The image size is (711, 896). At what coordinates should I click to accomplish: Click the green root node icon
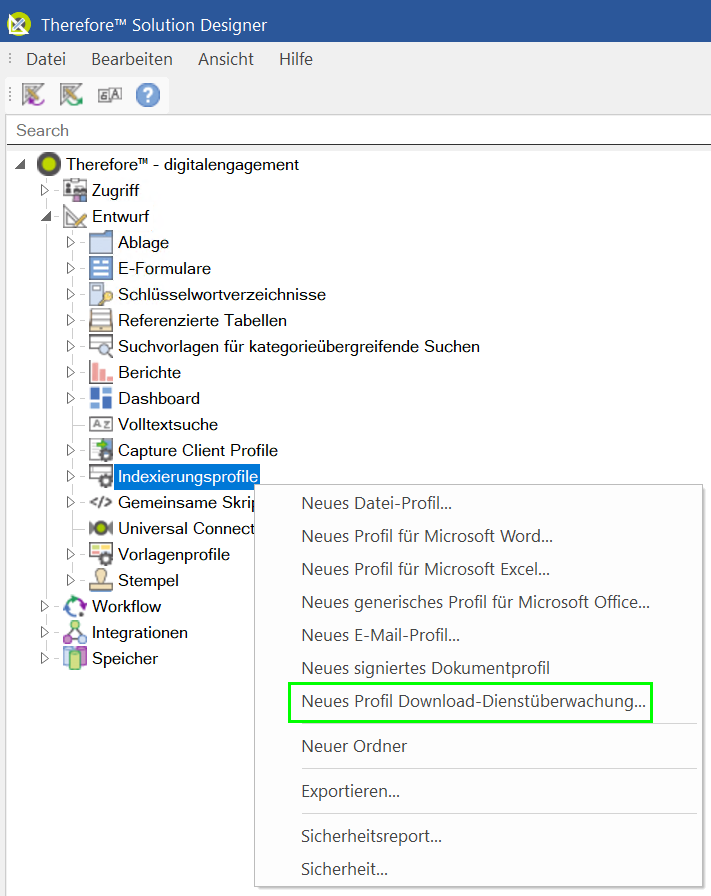pos(49,165)
